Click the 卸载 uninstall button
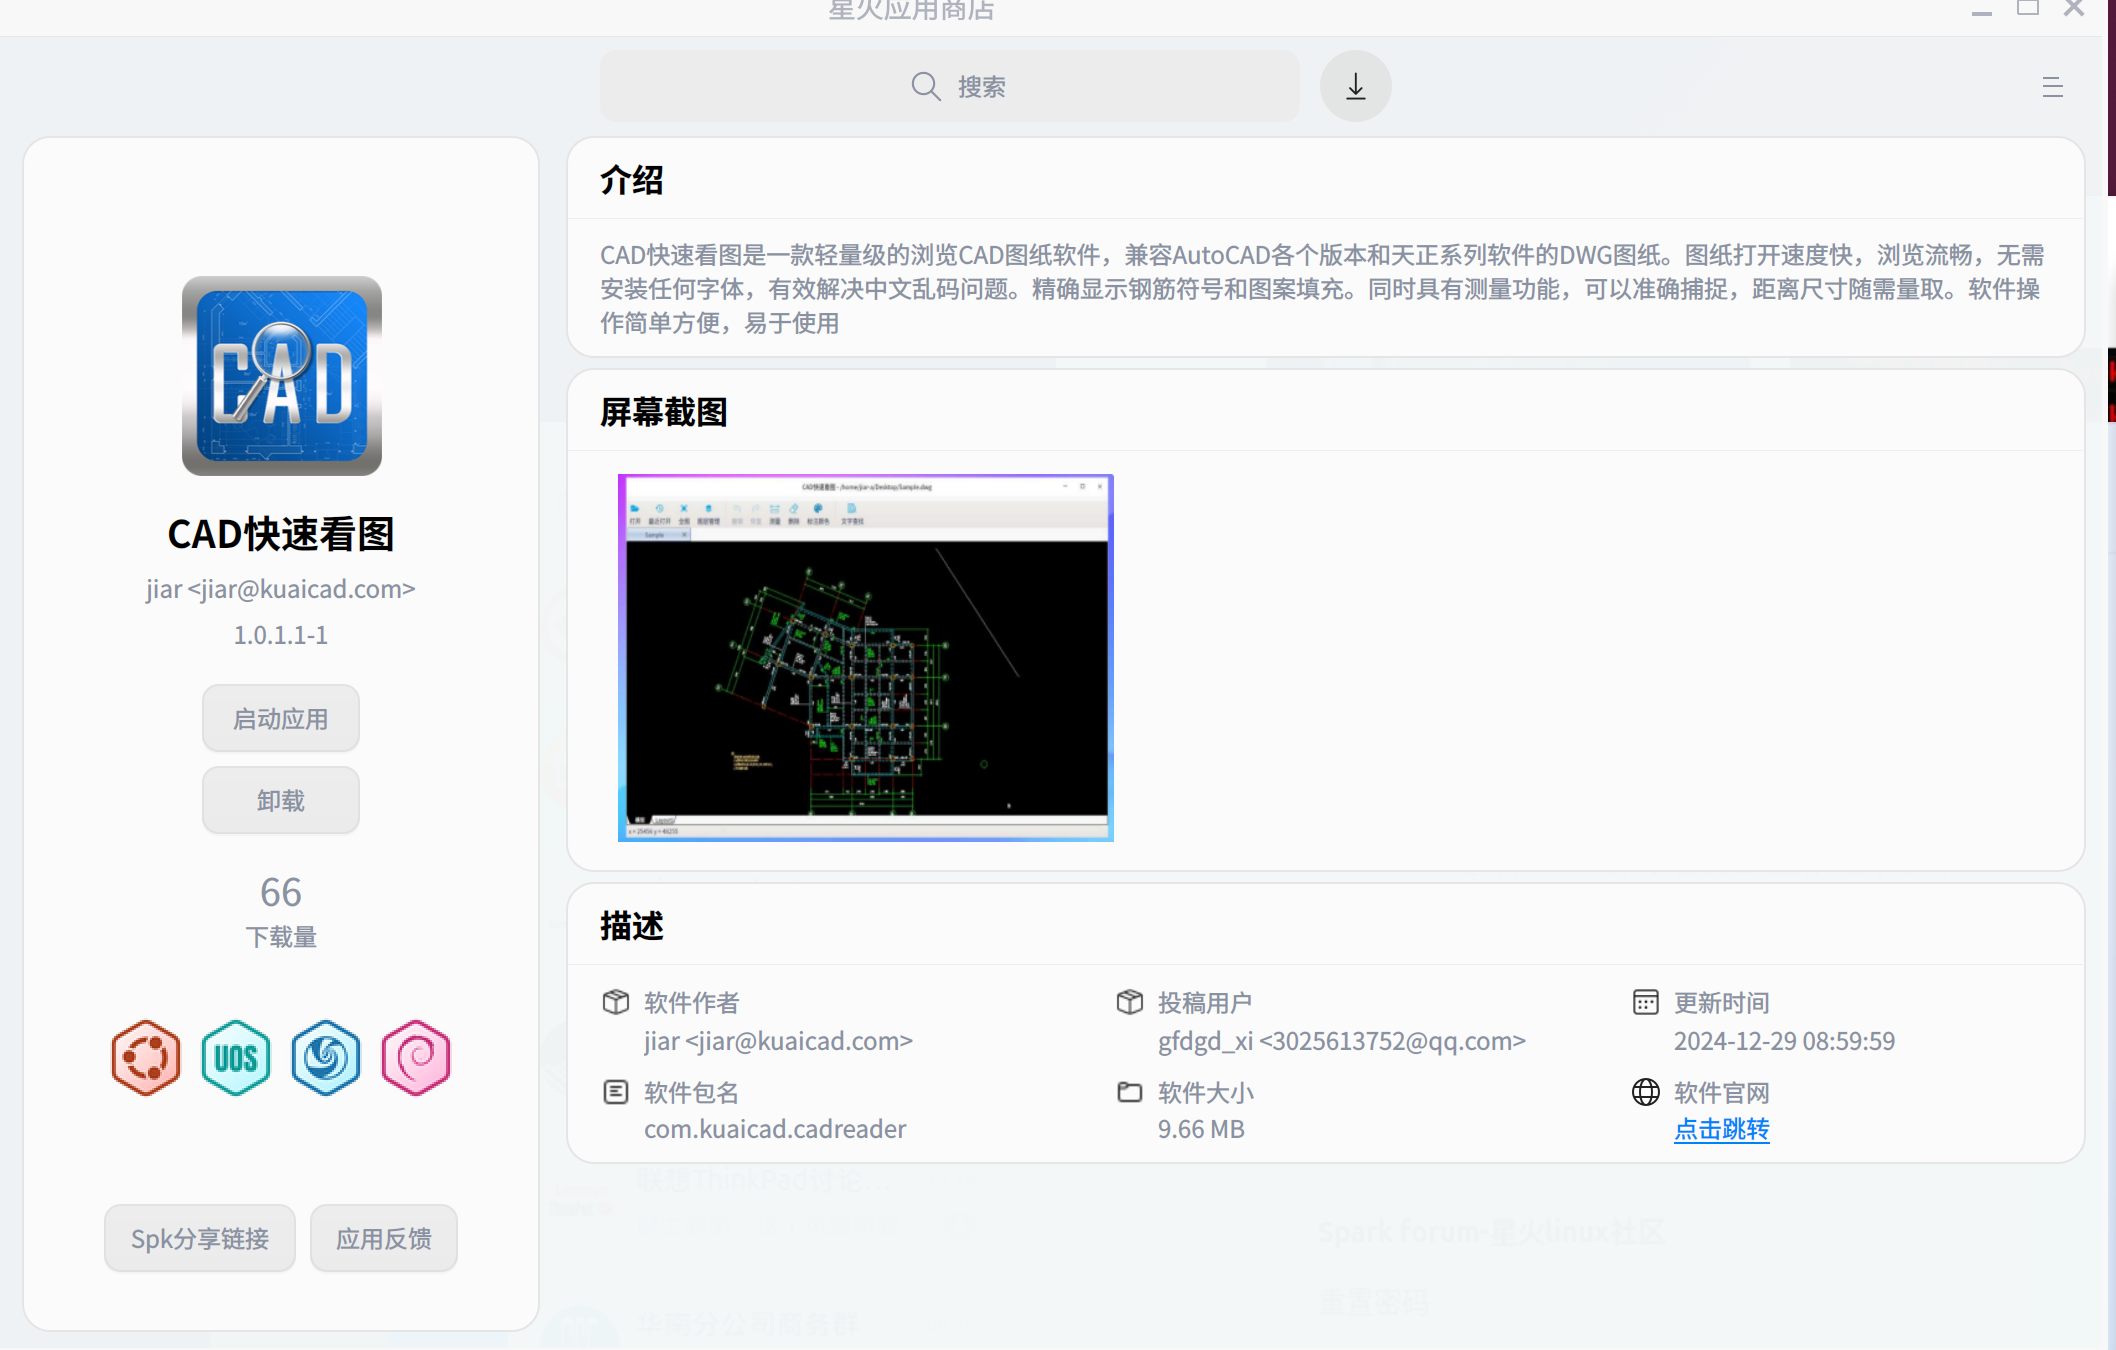 281,800
